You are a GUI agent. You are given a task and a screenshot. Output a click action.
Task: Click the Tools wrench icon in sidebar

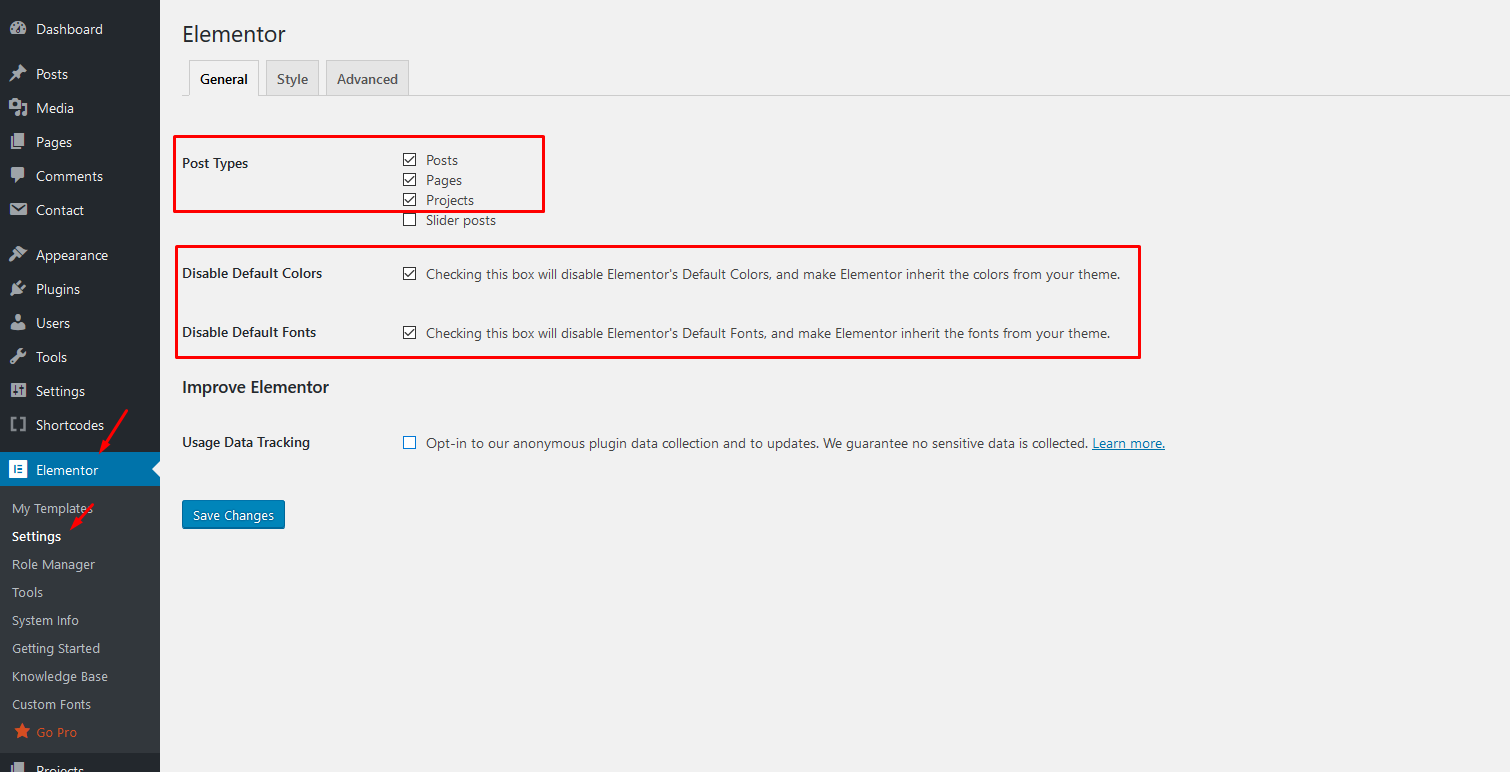tap(18, 357)
